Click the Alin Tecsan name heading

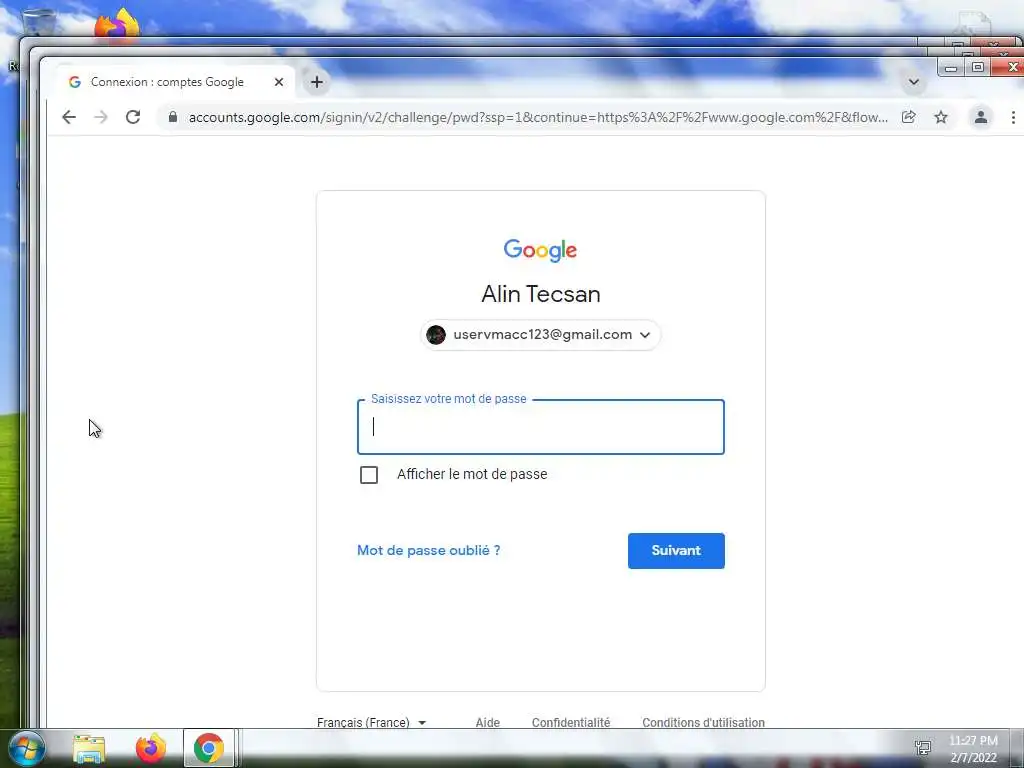point(541,294)
